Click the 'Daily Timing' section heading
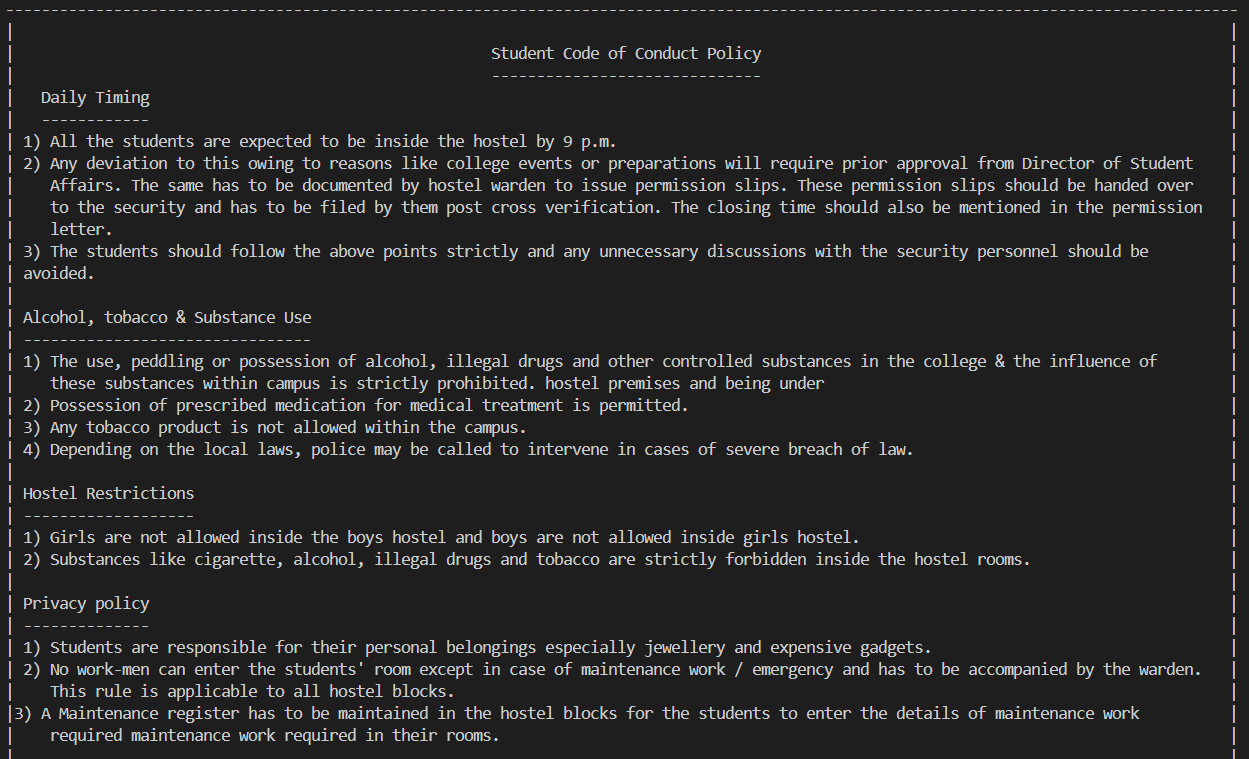 95,98
